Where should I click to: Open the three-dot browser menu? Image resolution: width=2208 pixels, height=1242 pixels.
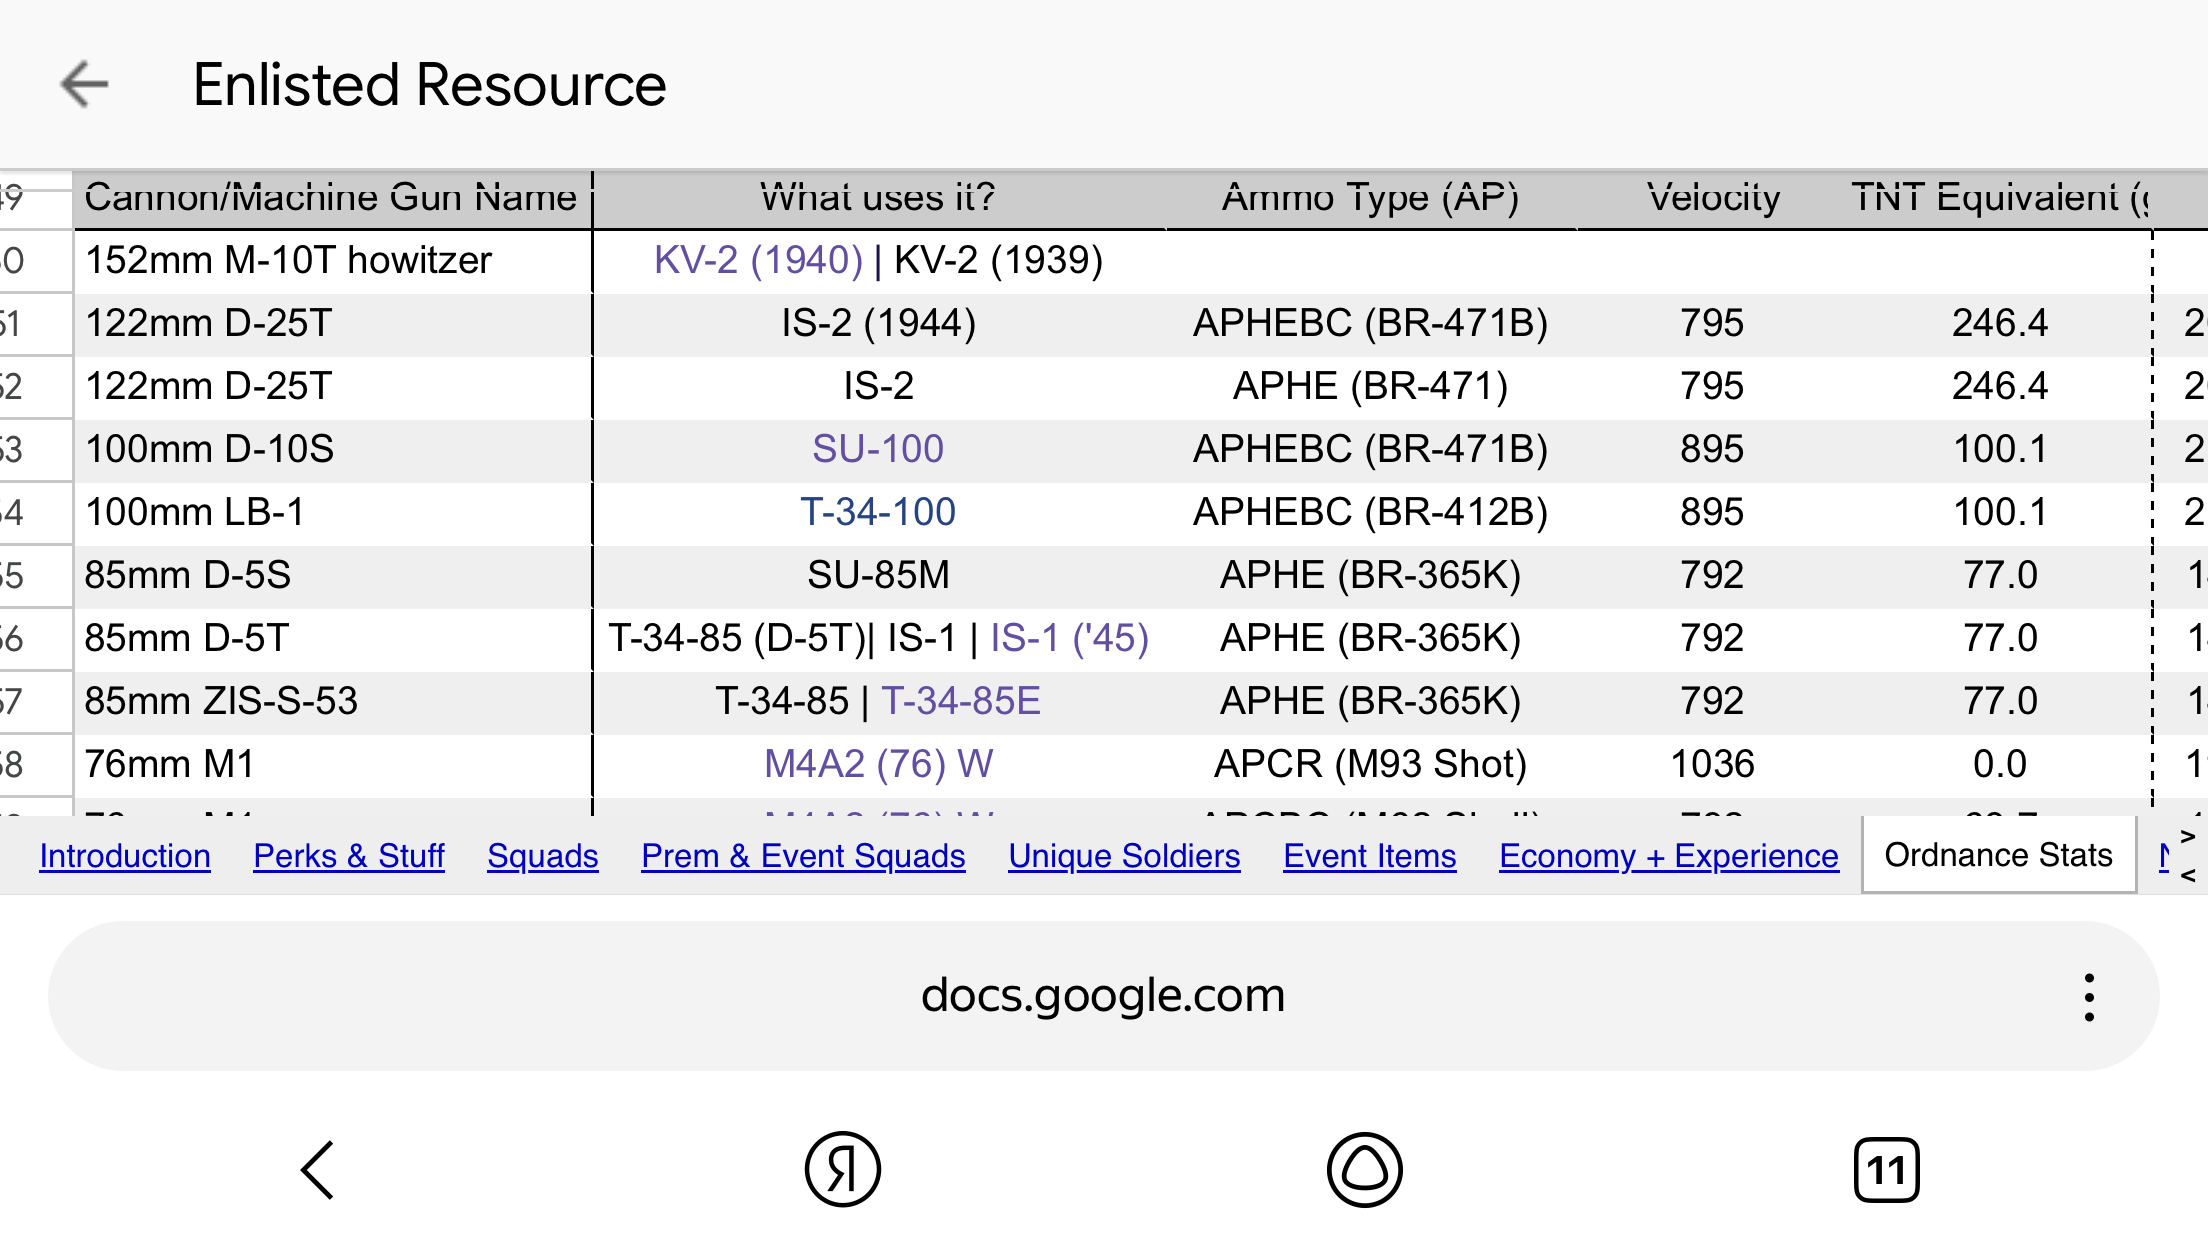(2088, 997)
